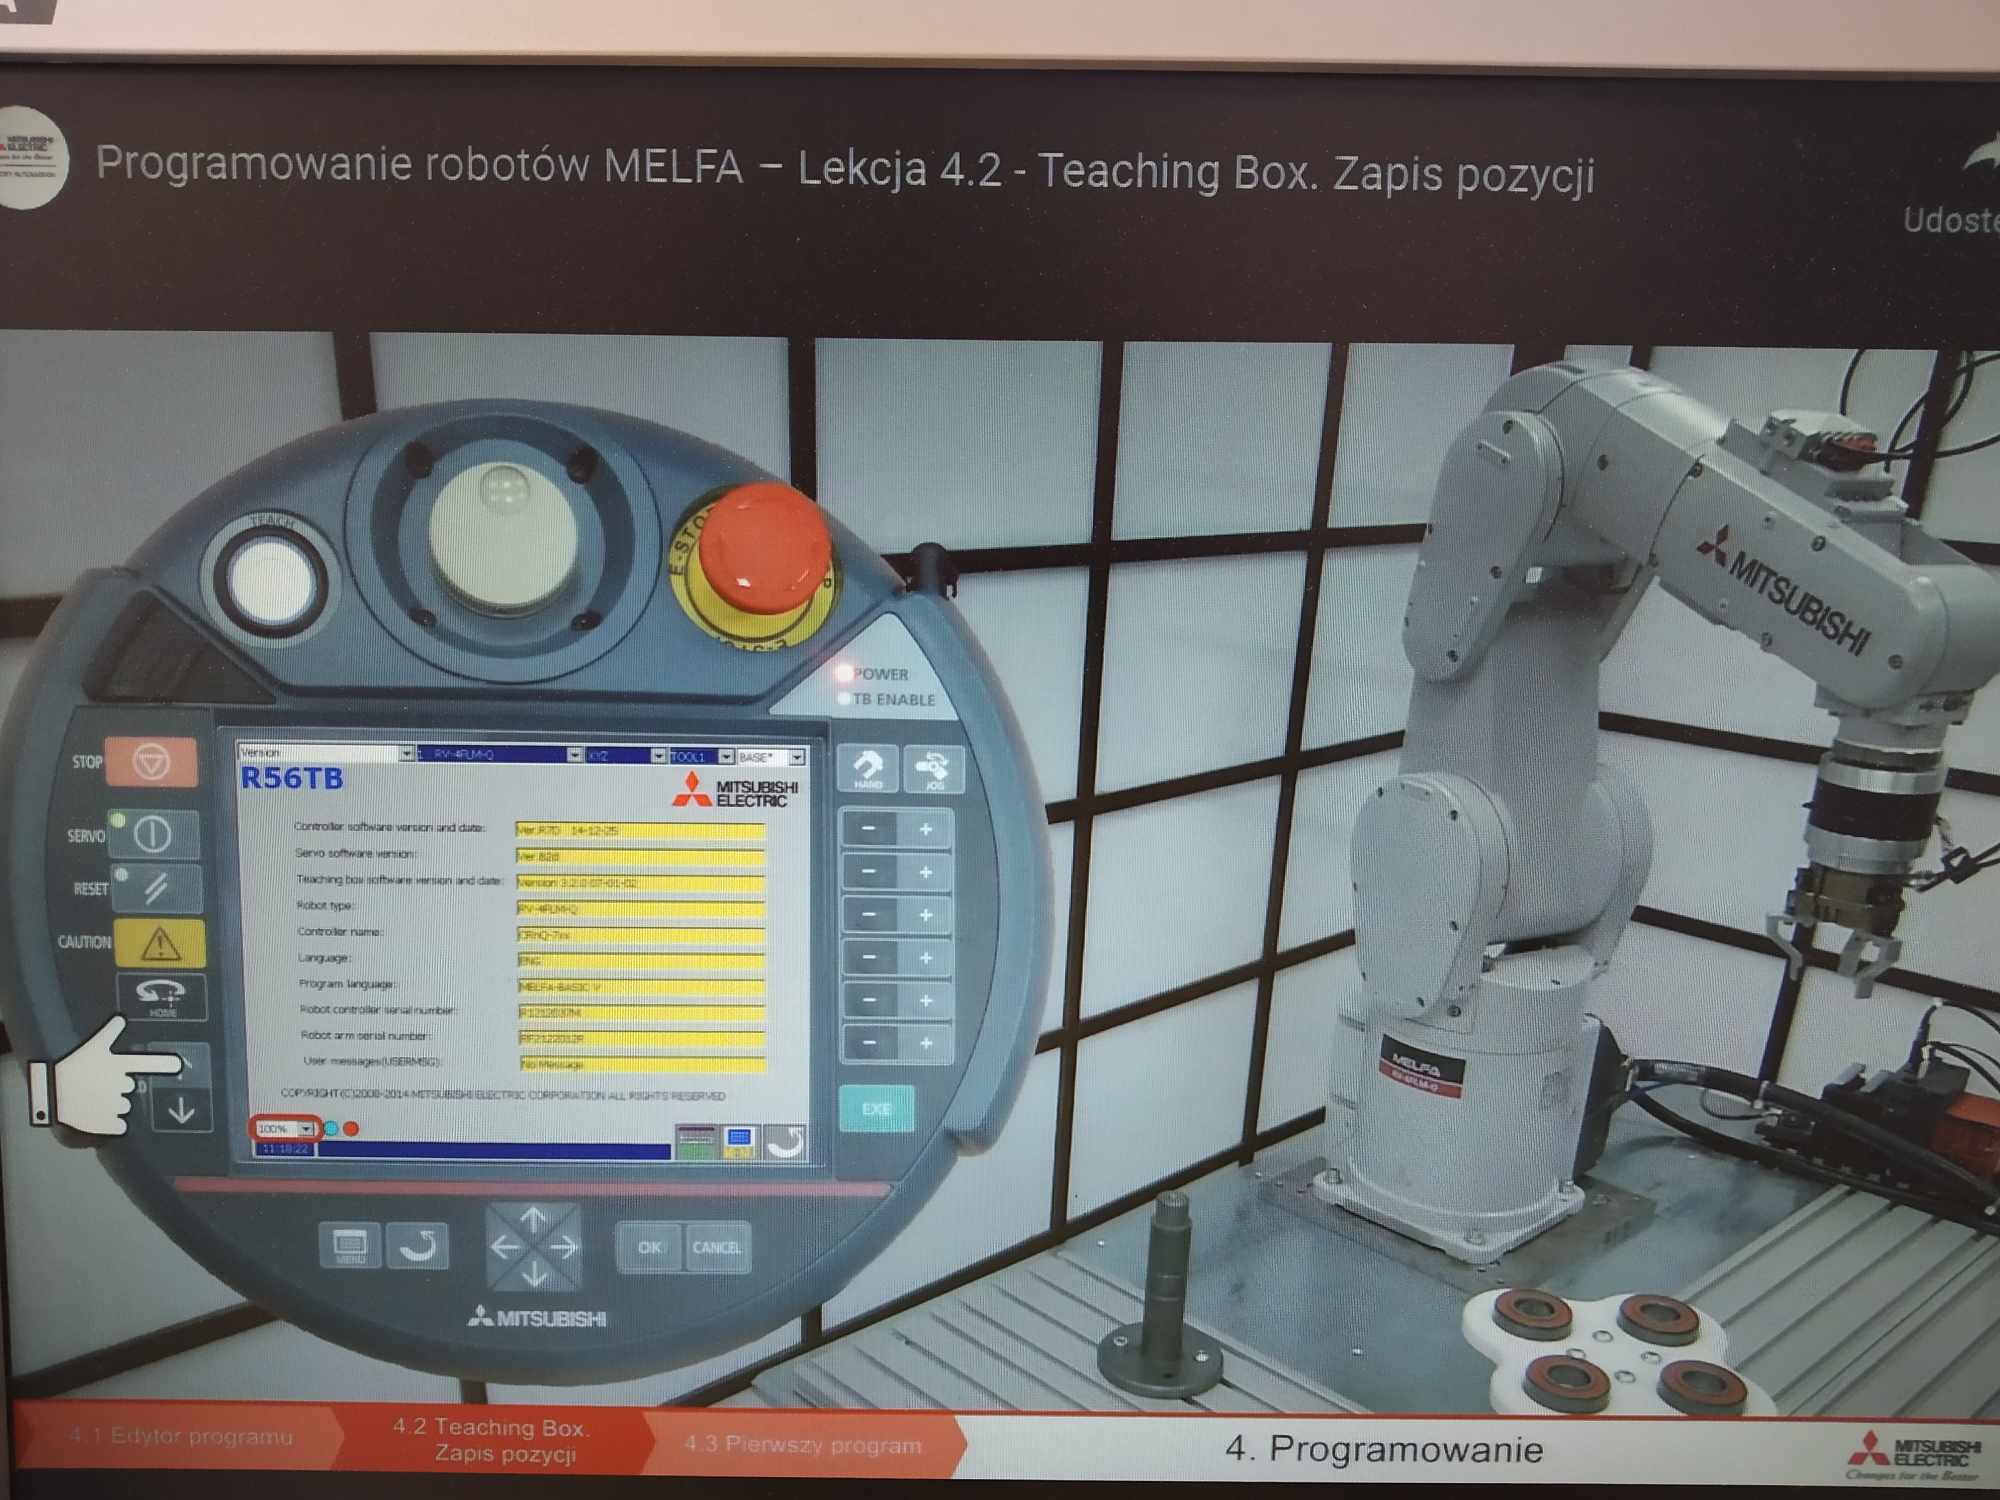Tap the HOME return button
This screenshot has height=1500, width=2000.
pyautogui.click(x=162, y=997)
